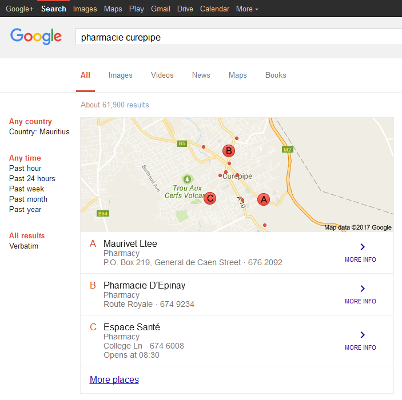The width and height of the screenshot is (402, 400).
Task: Open Gmail in the top bar
Action: (160, 9)
